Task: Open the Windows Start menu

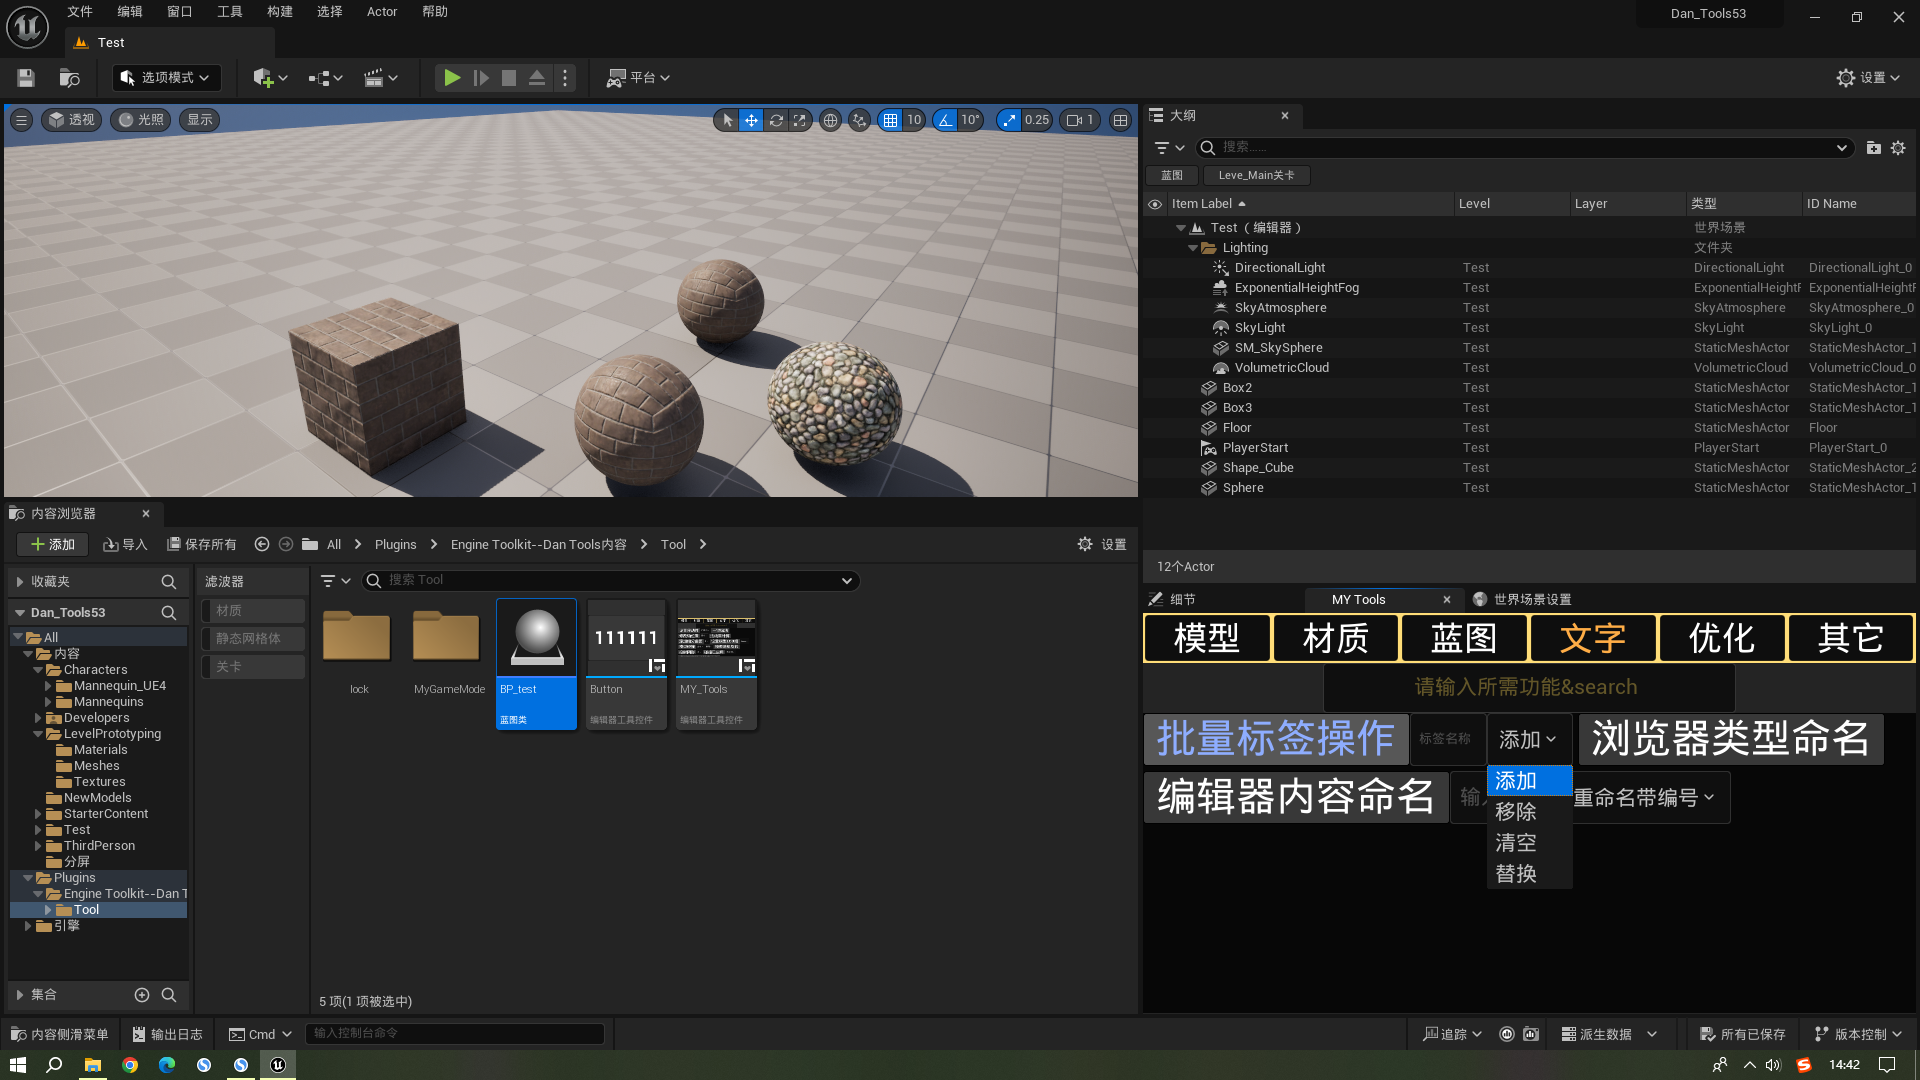Action: click(18, 1065)
